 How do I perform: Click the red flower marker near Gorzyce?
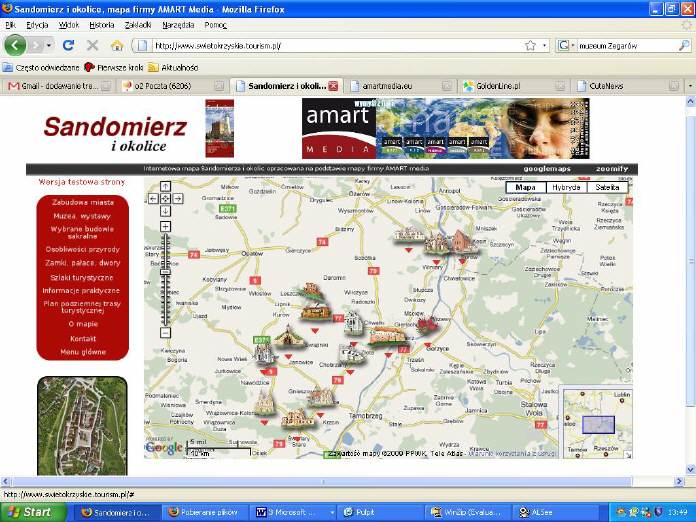pyautogui.click(x=427, y=327)
